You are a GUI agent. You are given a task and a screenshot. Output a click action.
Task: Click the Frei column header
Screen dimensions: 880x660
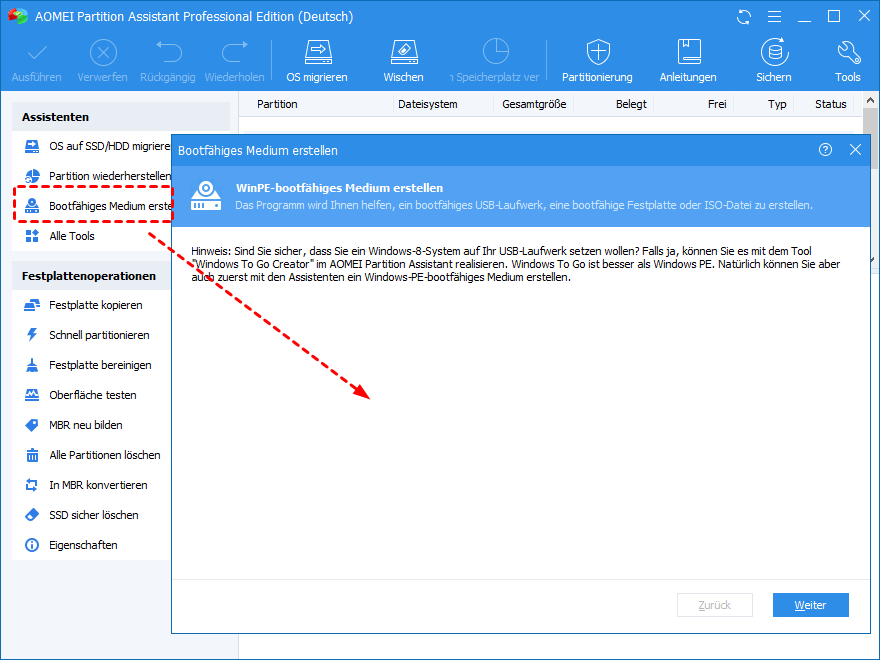tap(717, 104)
